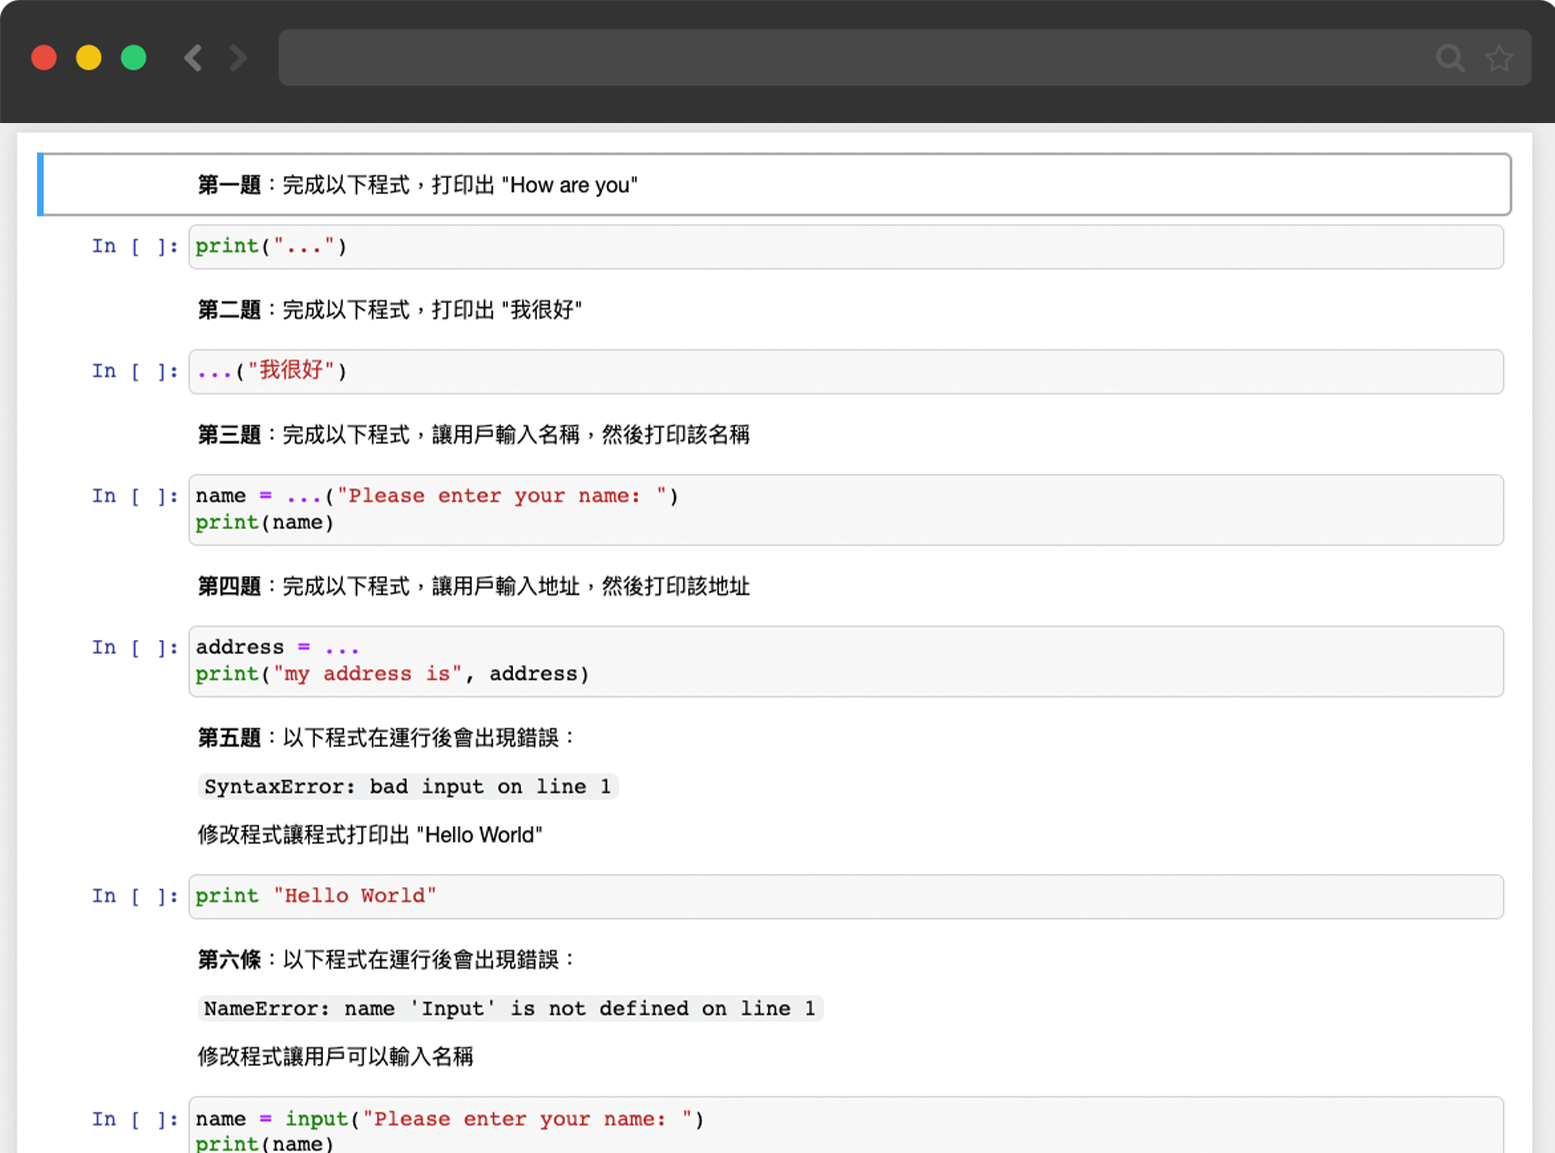
Task: Click the red close traffic light
Action: pyautogui.click(x=44, y=57)
